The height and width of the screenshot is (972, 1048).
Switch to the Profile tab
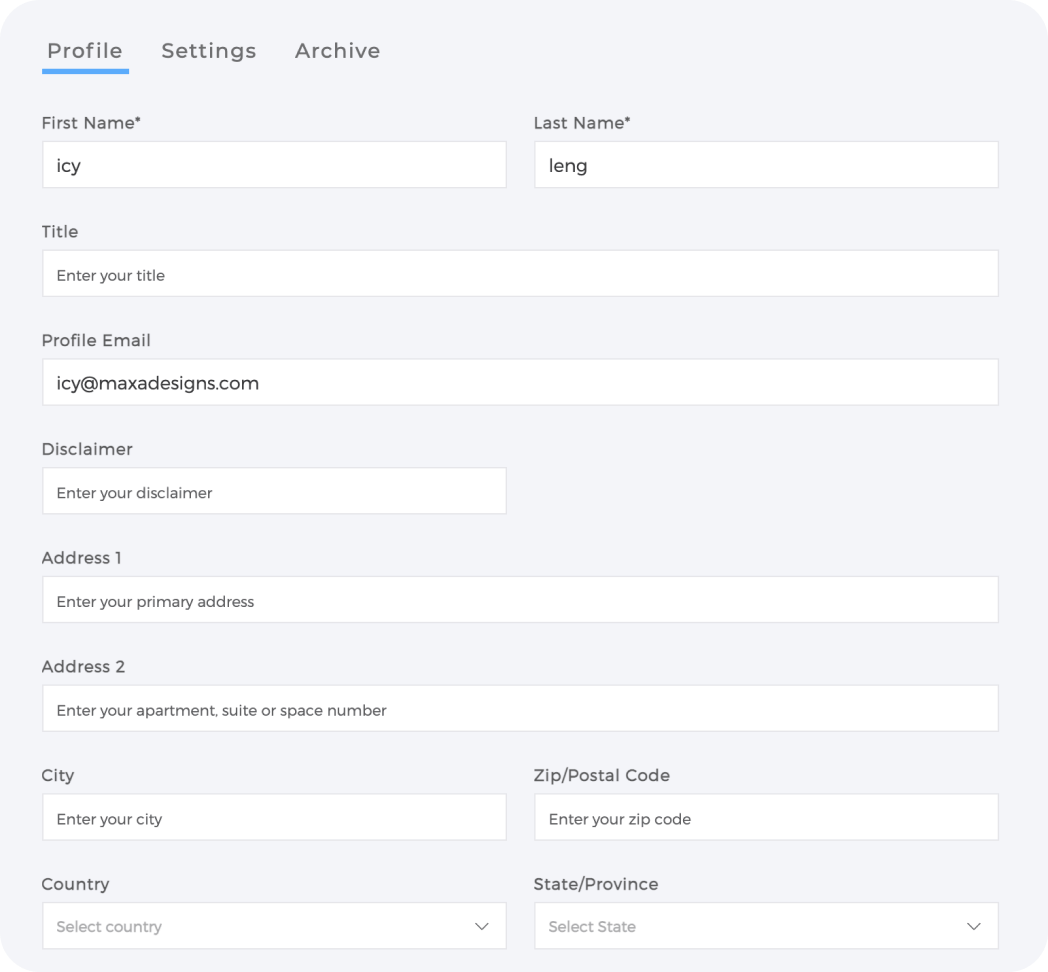(85, 51)
